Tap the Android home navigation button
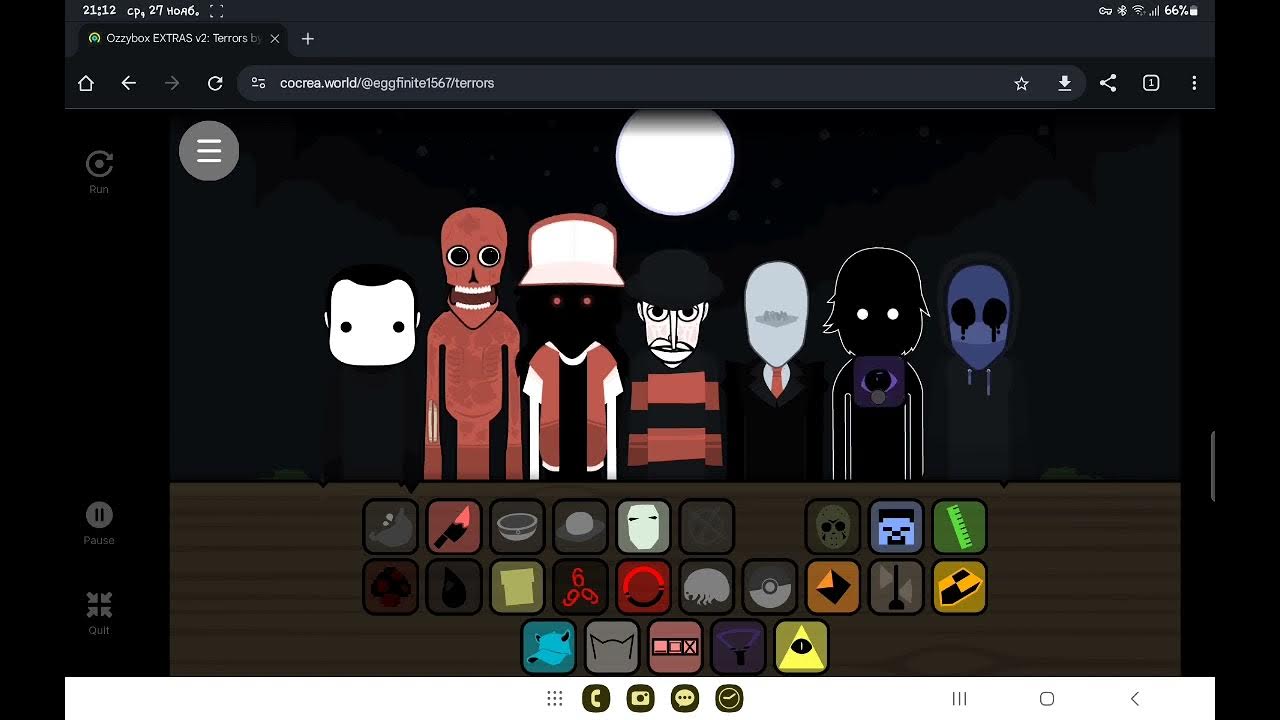Image resolution: width=1280 pixels, height=720 pixels. (1047, 699)
